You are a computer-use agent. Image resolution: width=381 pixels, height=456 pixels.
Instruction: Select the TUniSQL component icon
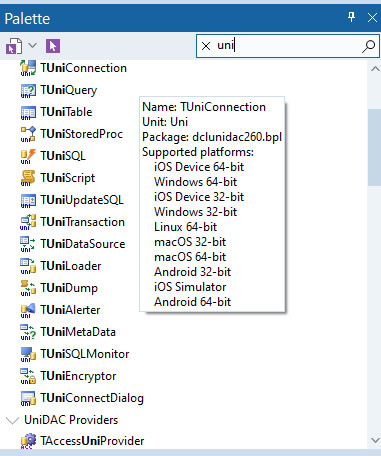[x=28, y=156]
